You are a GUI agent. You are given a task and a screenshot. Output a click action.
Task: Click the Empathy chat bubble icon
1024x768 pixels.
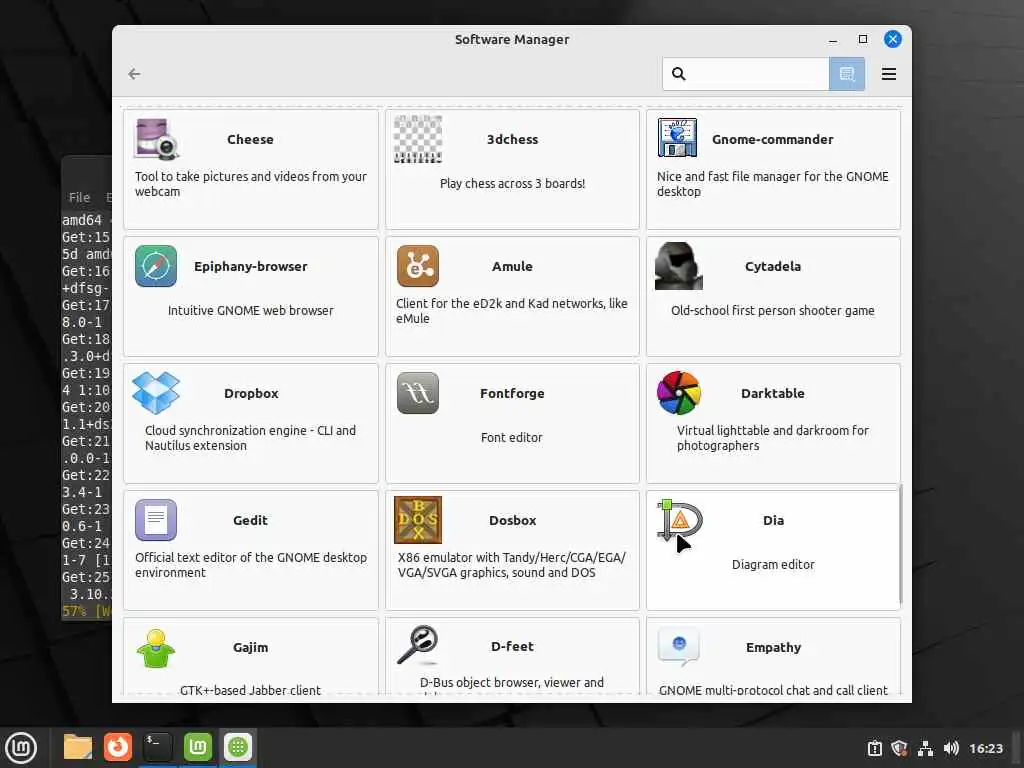click(x=679, y=647)
